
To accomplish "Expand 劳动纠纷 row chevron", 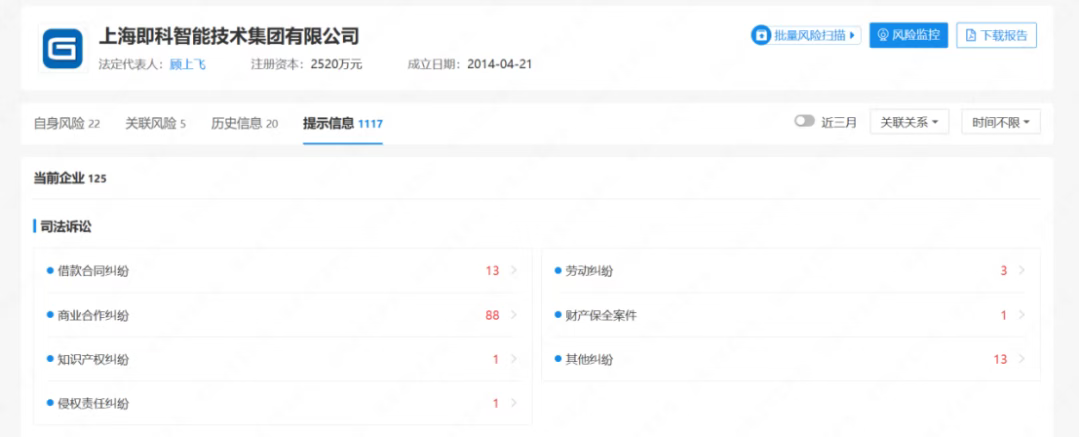I will 1021,271.
